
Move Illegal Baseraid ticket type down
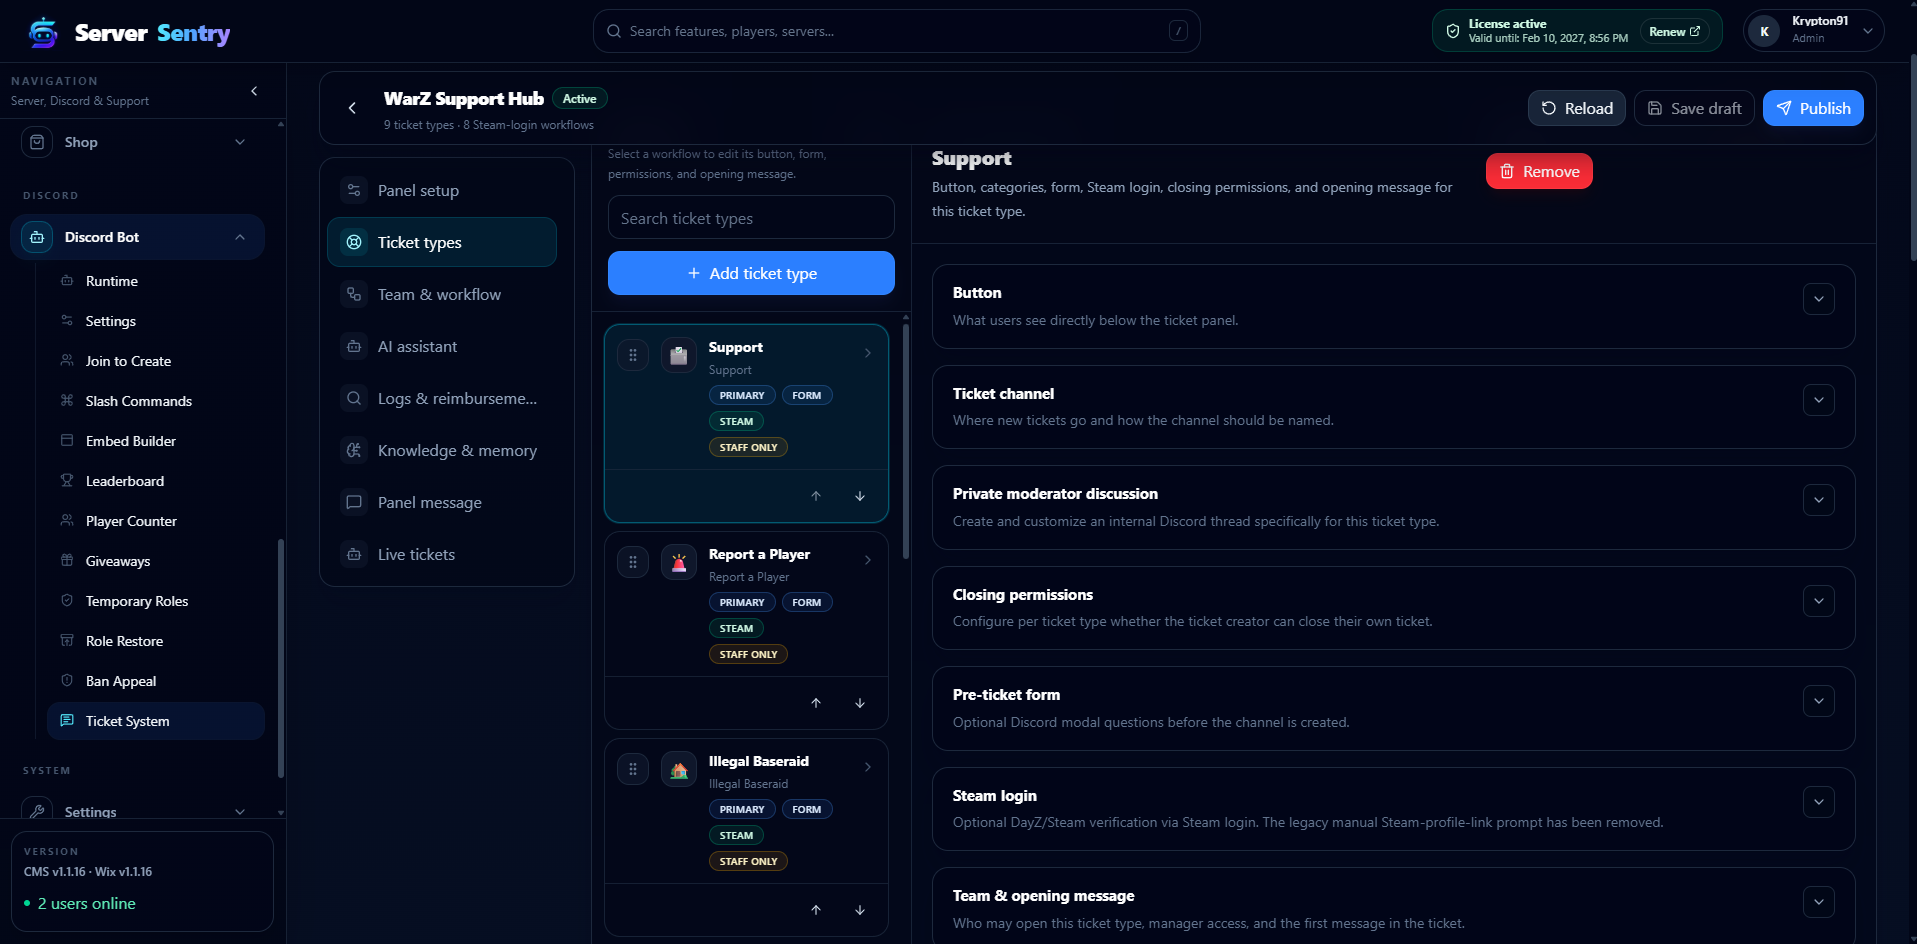[x=860, y=910]
